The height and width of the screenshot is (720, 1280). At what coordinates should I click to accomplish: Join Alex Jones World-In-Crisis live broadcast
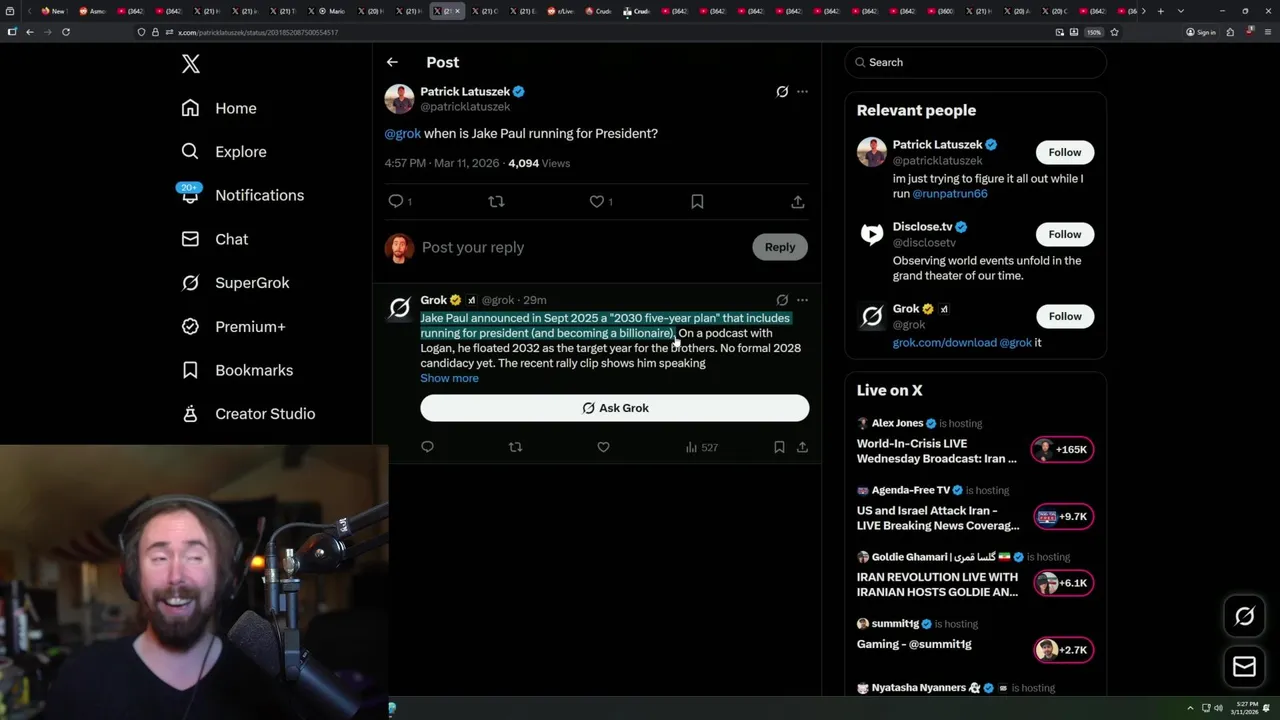pyautogui.click(x=937, y=451)
